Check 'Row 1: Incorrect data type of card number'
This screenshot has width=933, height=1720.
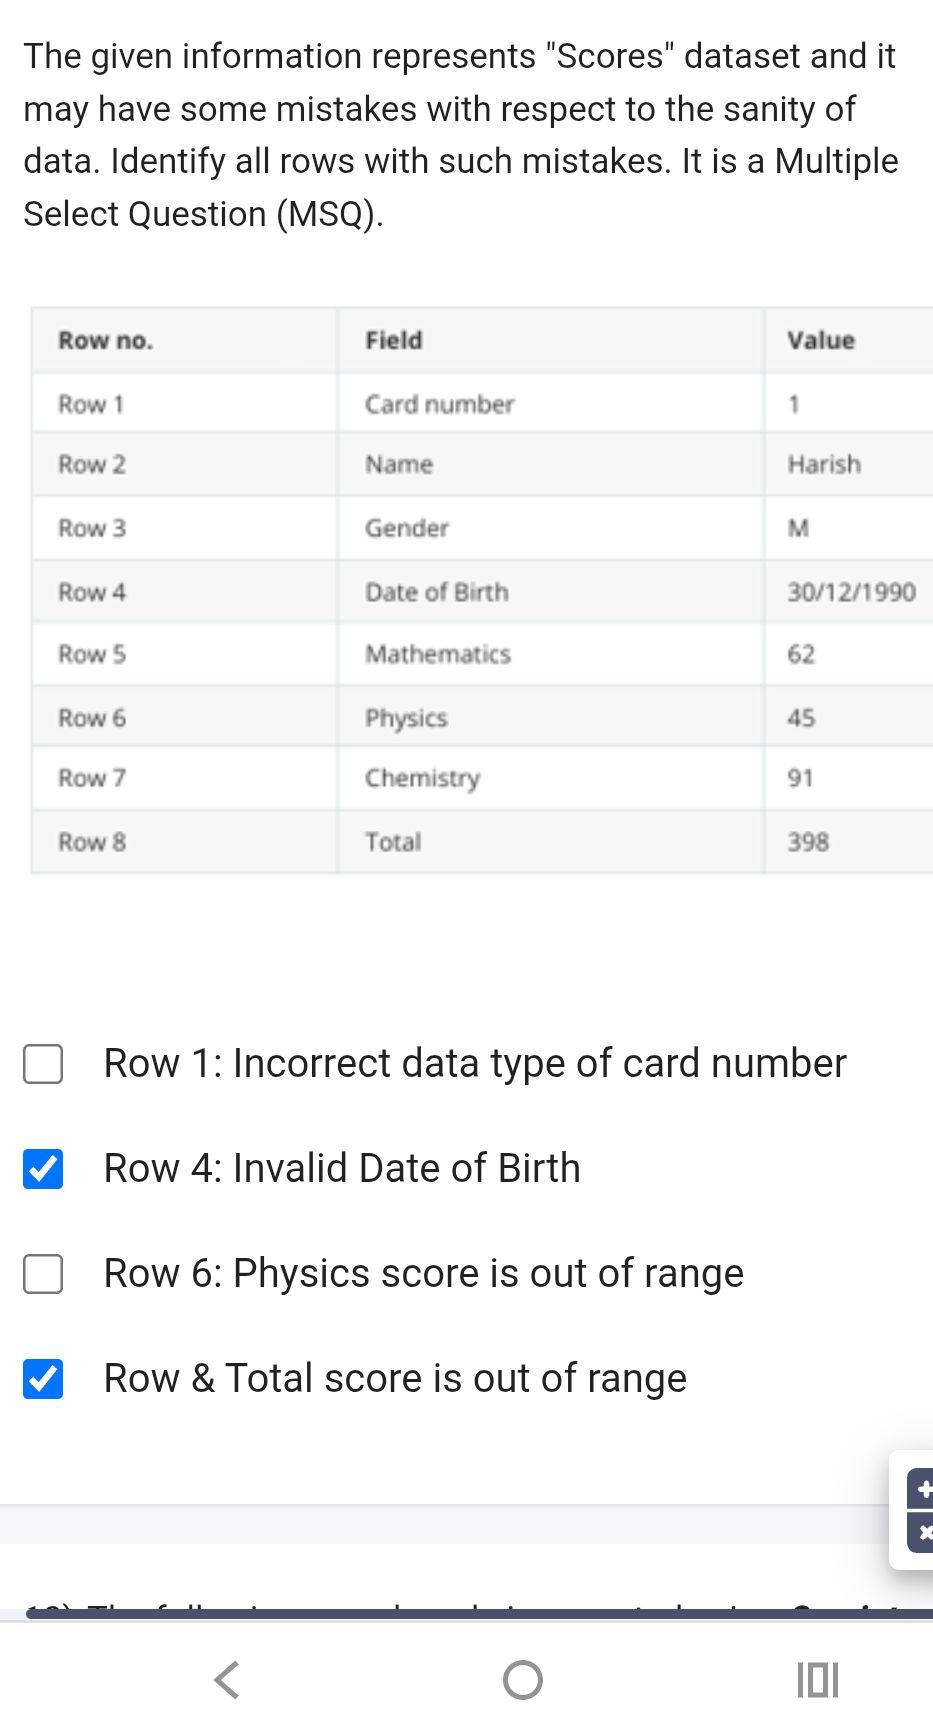tap(42, 1064)
